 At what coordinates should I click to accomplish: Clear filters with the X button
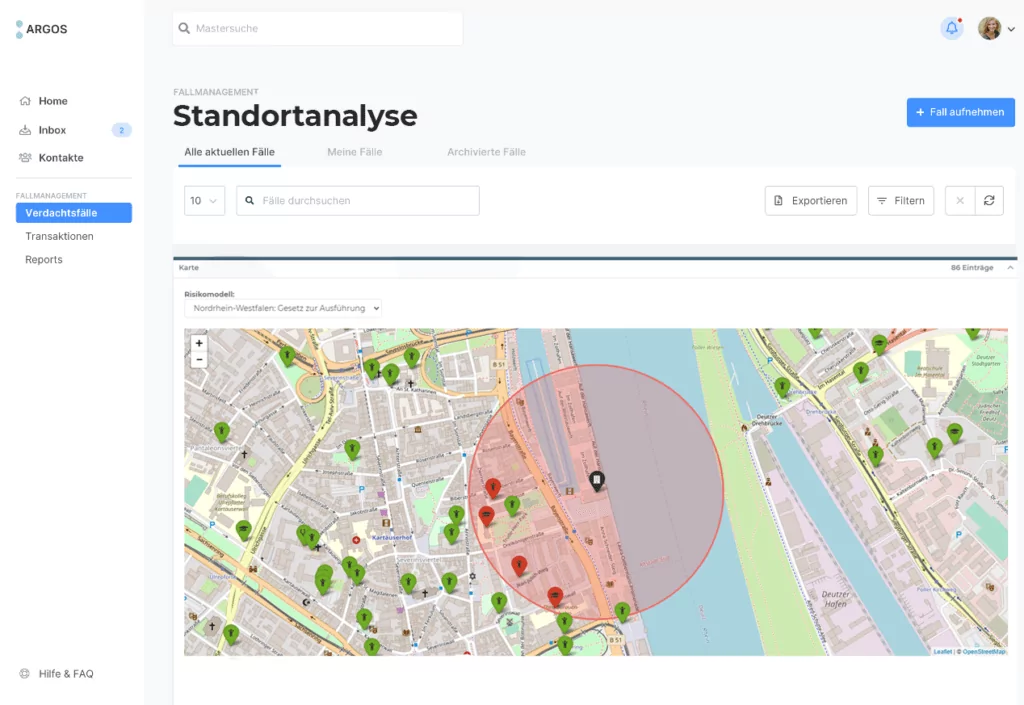[x=960, y=201]
